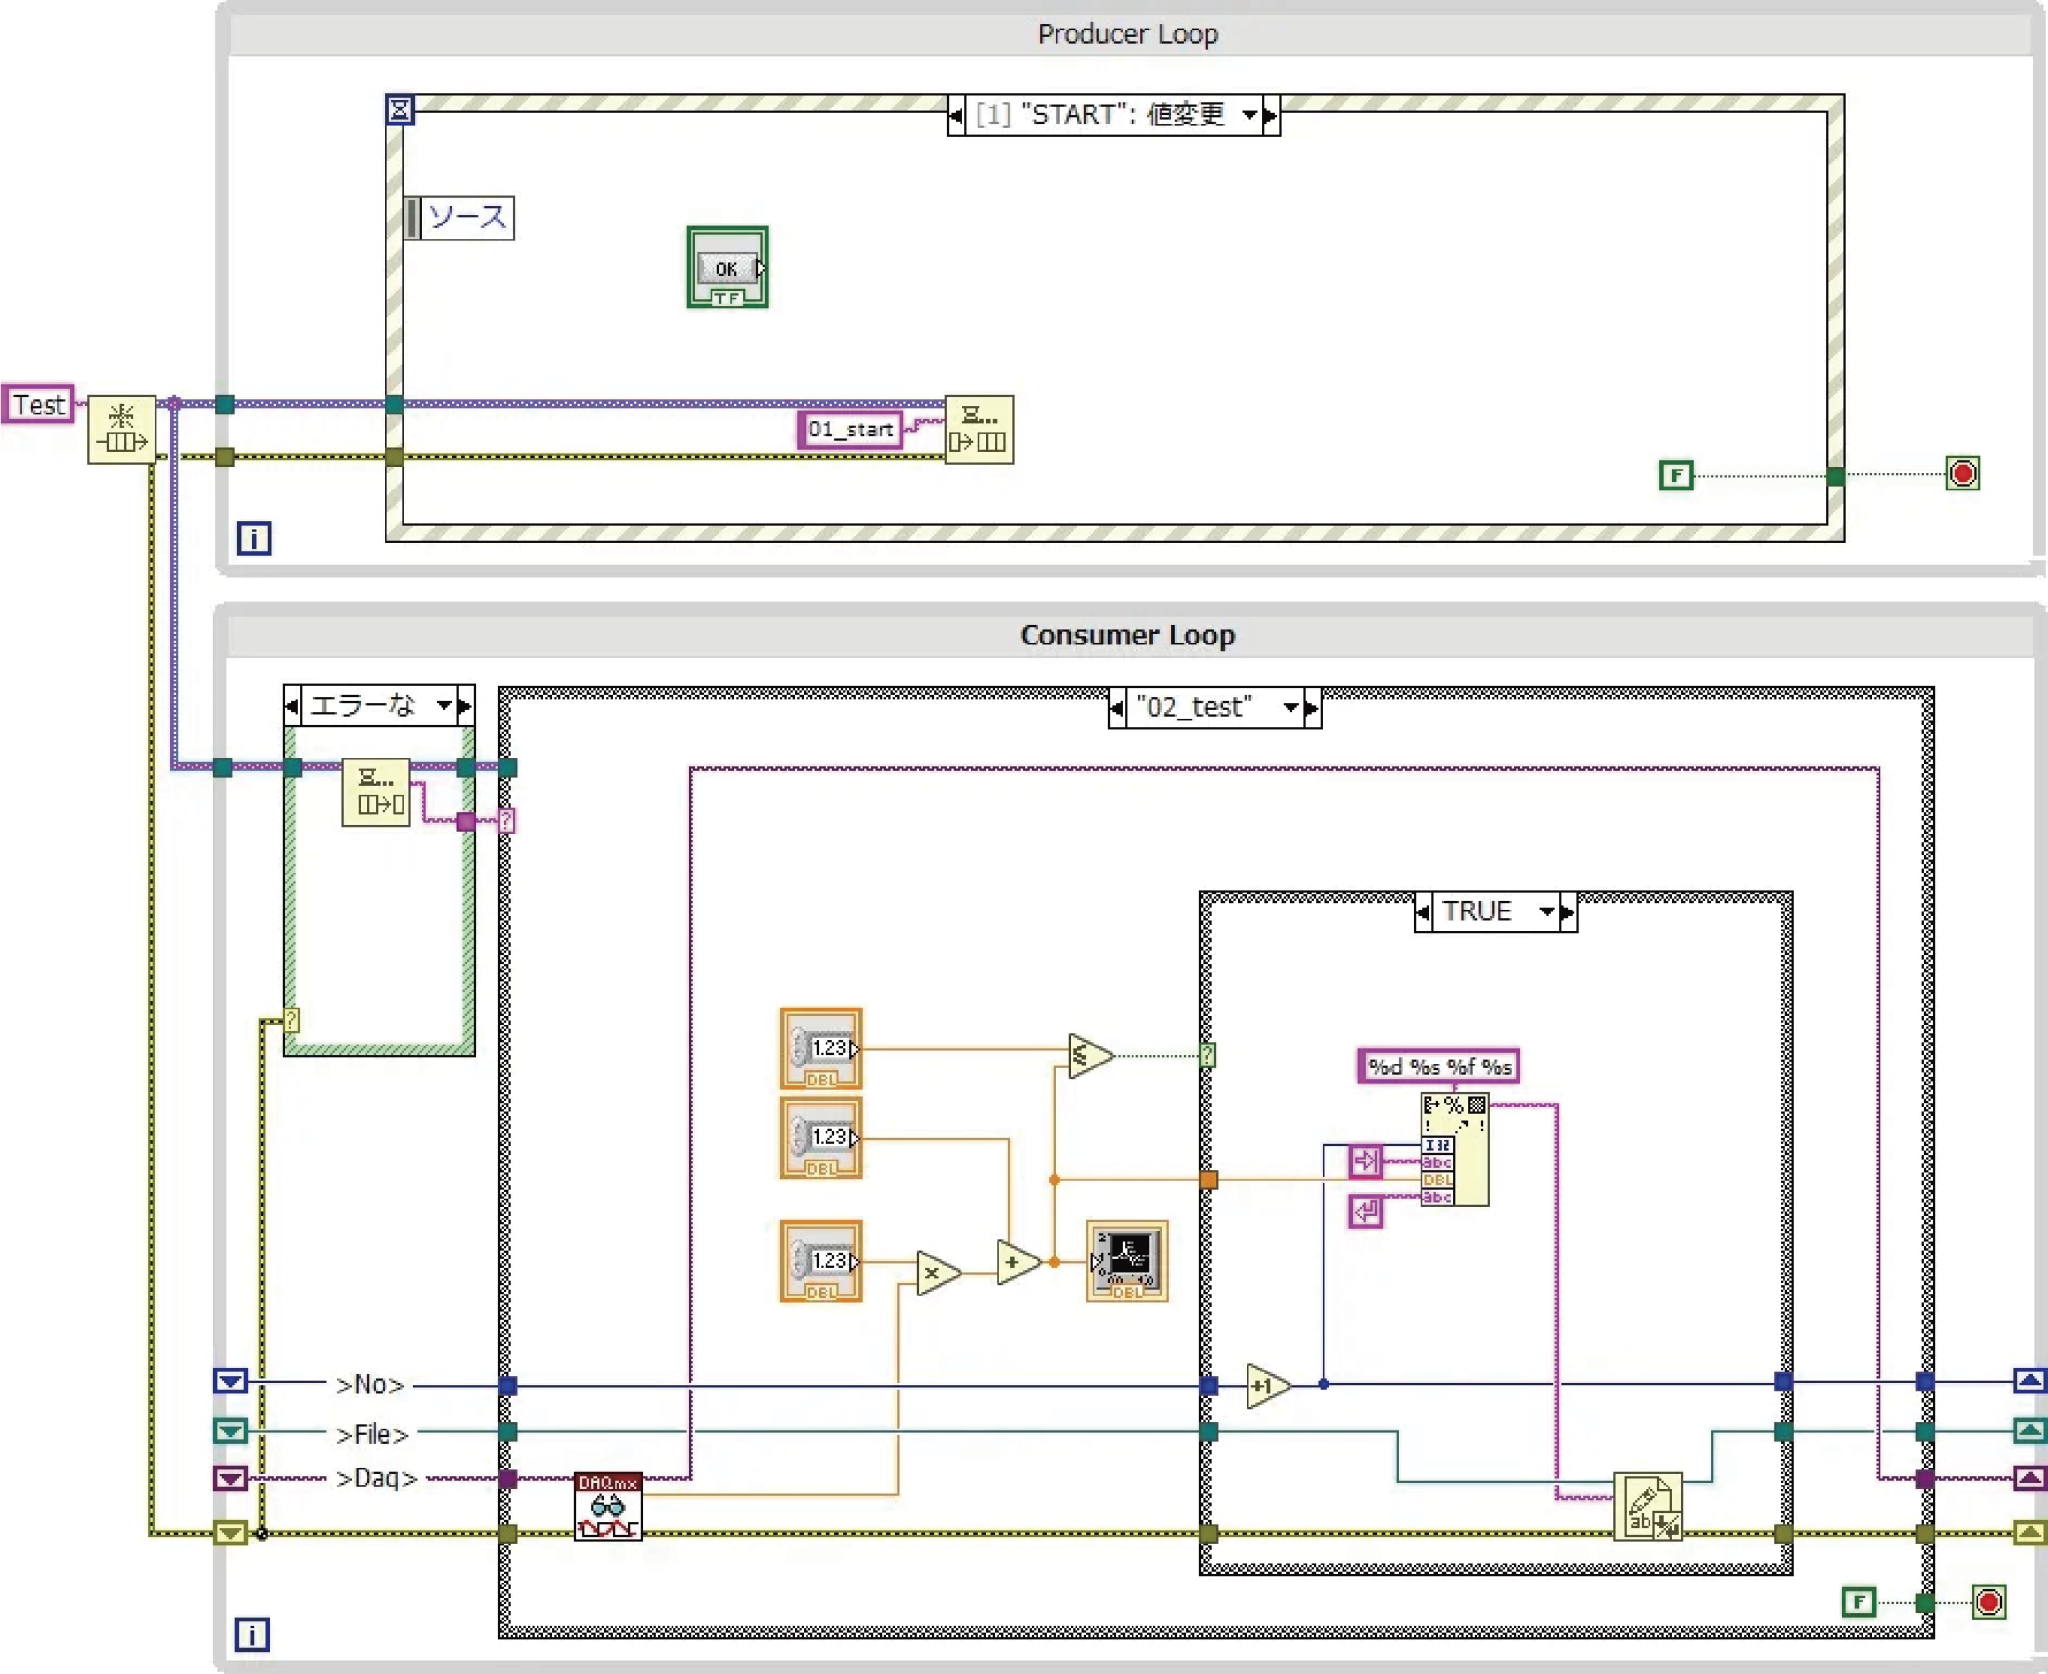Click left arrow of the TRUE case selector
Screen dimensions: 2048x1674
(x=1424, y=911)
